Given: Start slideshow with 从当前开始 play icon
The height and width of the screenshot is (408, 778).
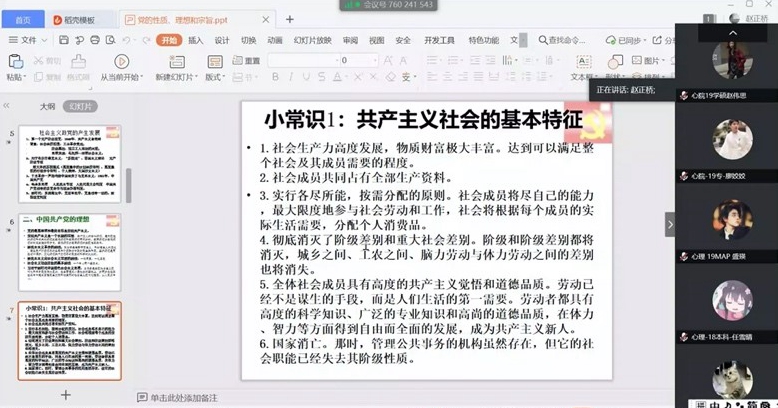Looking at the screenshot, I should click(x=121, y=62).
